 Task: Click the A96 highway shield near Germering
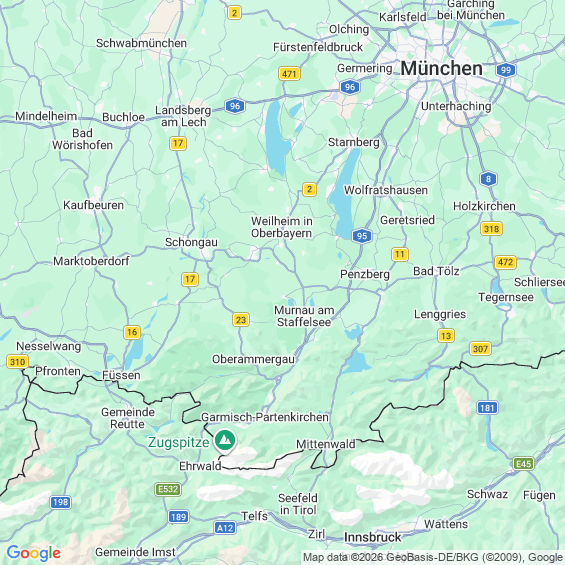coord(350,87)
